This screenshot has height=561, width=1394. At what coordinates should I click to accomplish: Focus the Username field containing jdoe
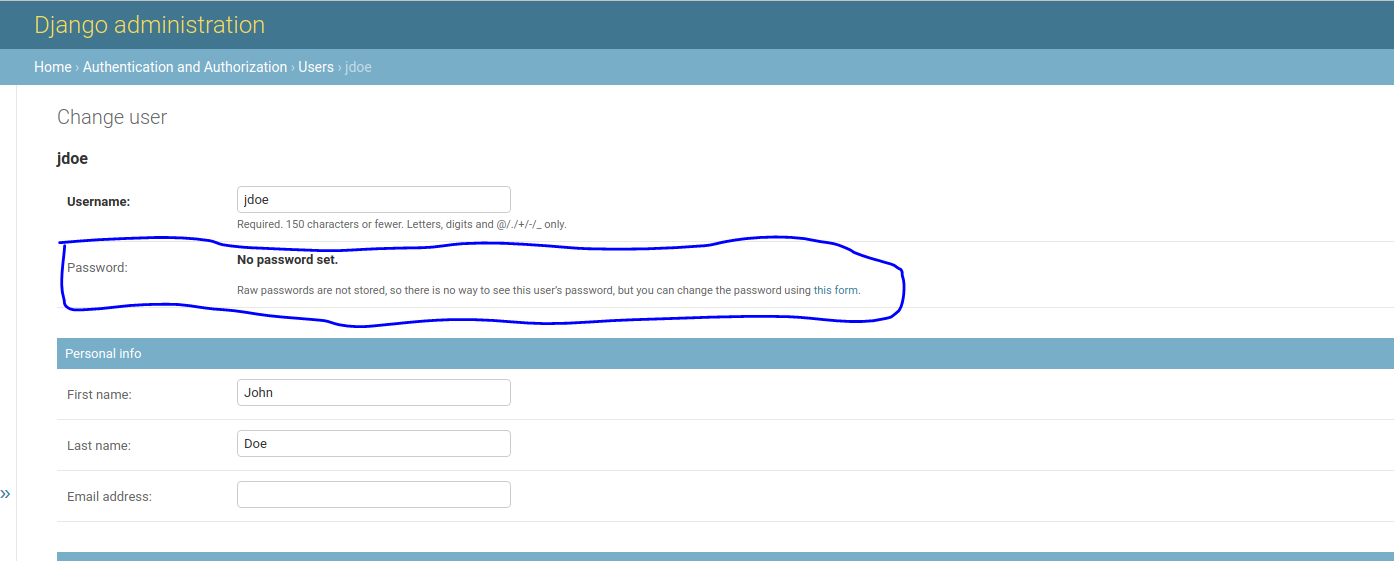click(374, 199)
